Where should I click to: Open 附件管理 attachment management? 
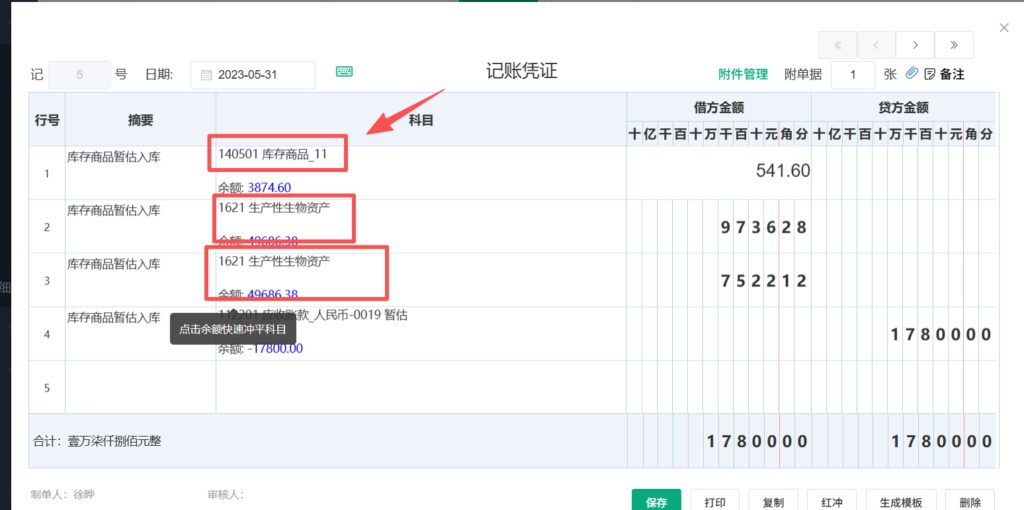coord(743,74)
